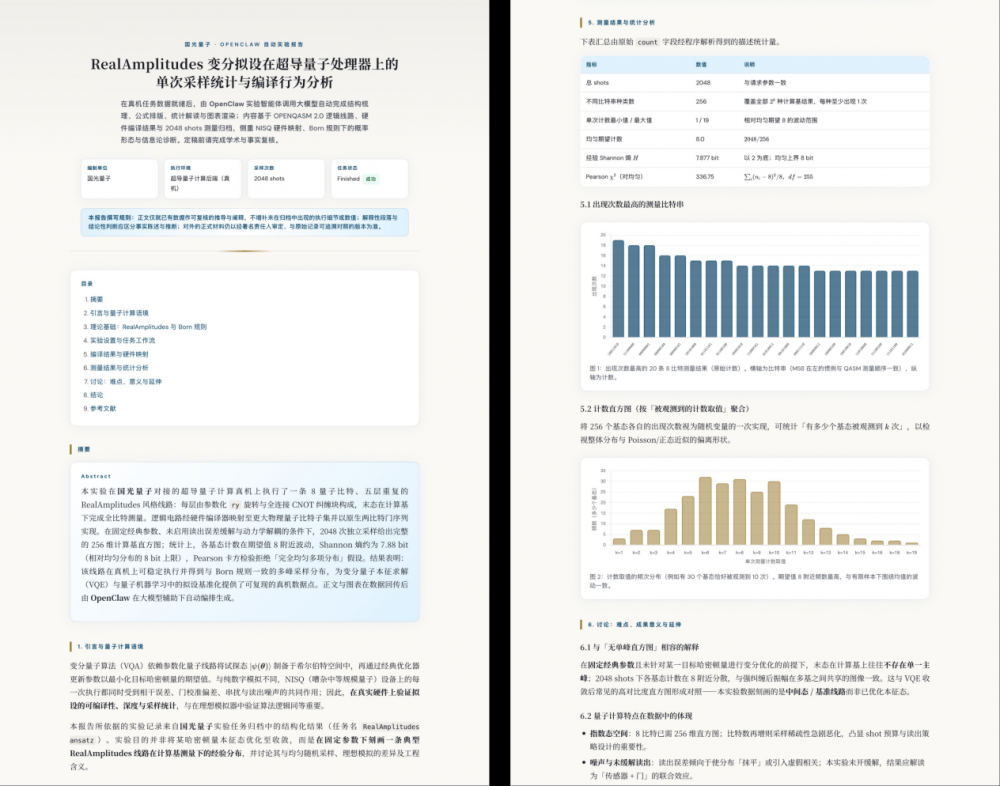The image size is (1000, 786).
Task: Click the 超导量子计算后端 execution environment card
Action: (x=202, y=178)
